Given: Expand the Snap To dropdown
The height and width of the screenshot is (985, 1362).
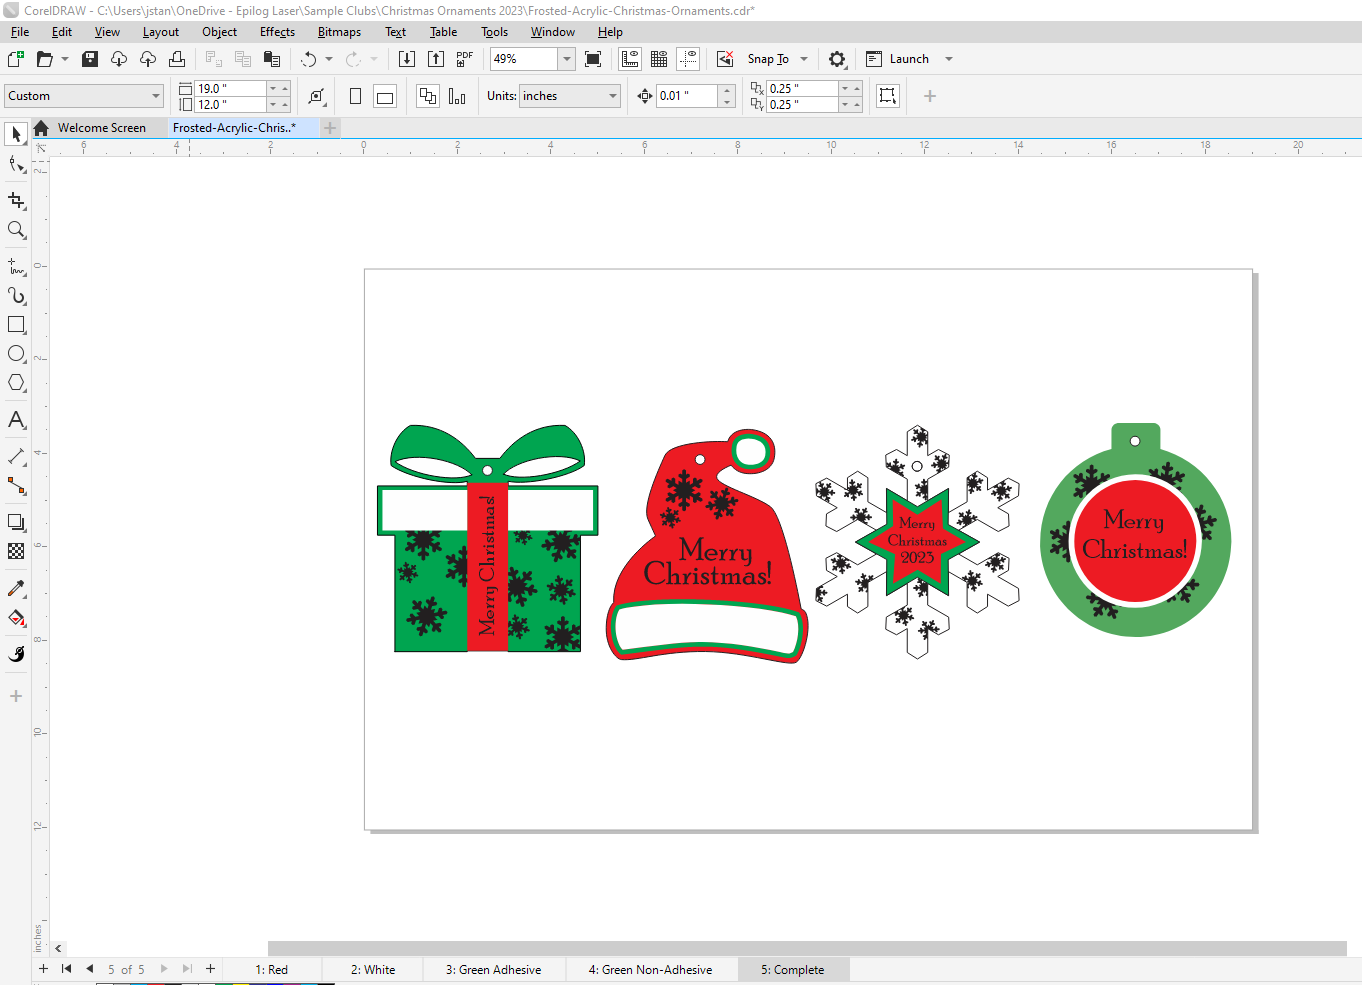Looking at the screenshot, I should (804, 59).
